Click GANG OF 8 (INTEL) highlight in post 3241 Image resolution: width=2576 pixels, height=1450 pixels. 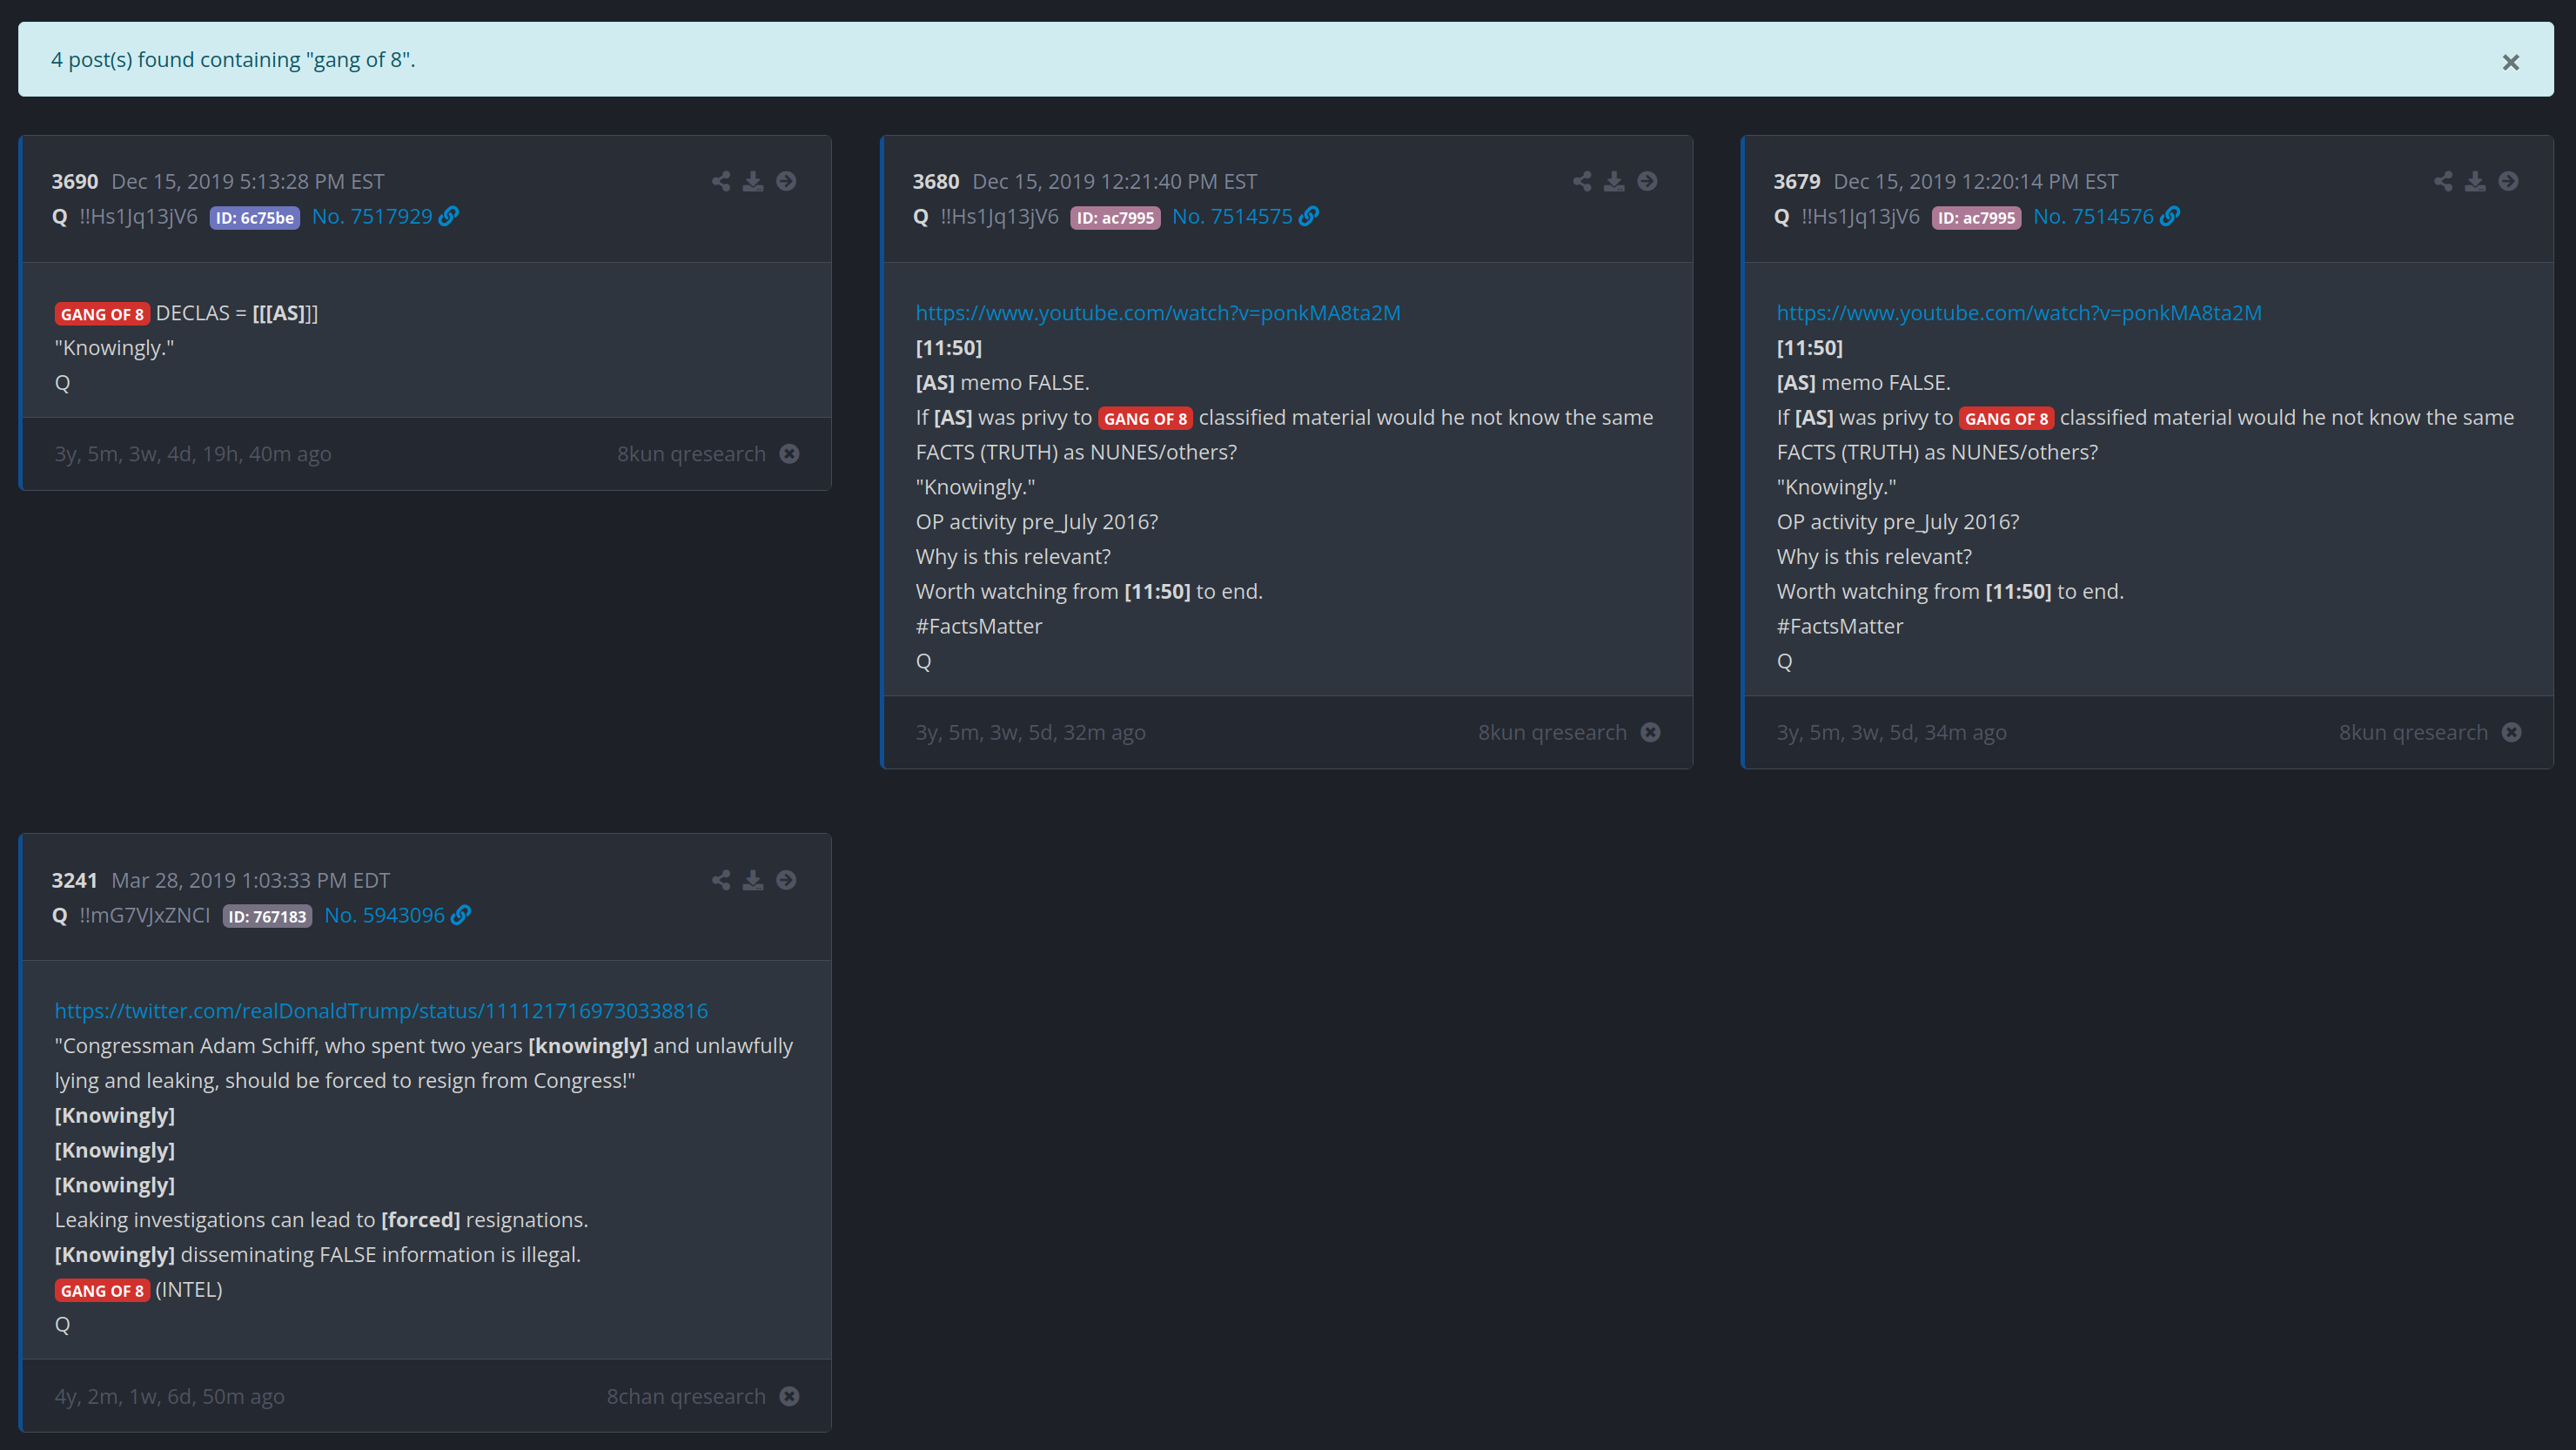coord(102,1290)
